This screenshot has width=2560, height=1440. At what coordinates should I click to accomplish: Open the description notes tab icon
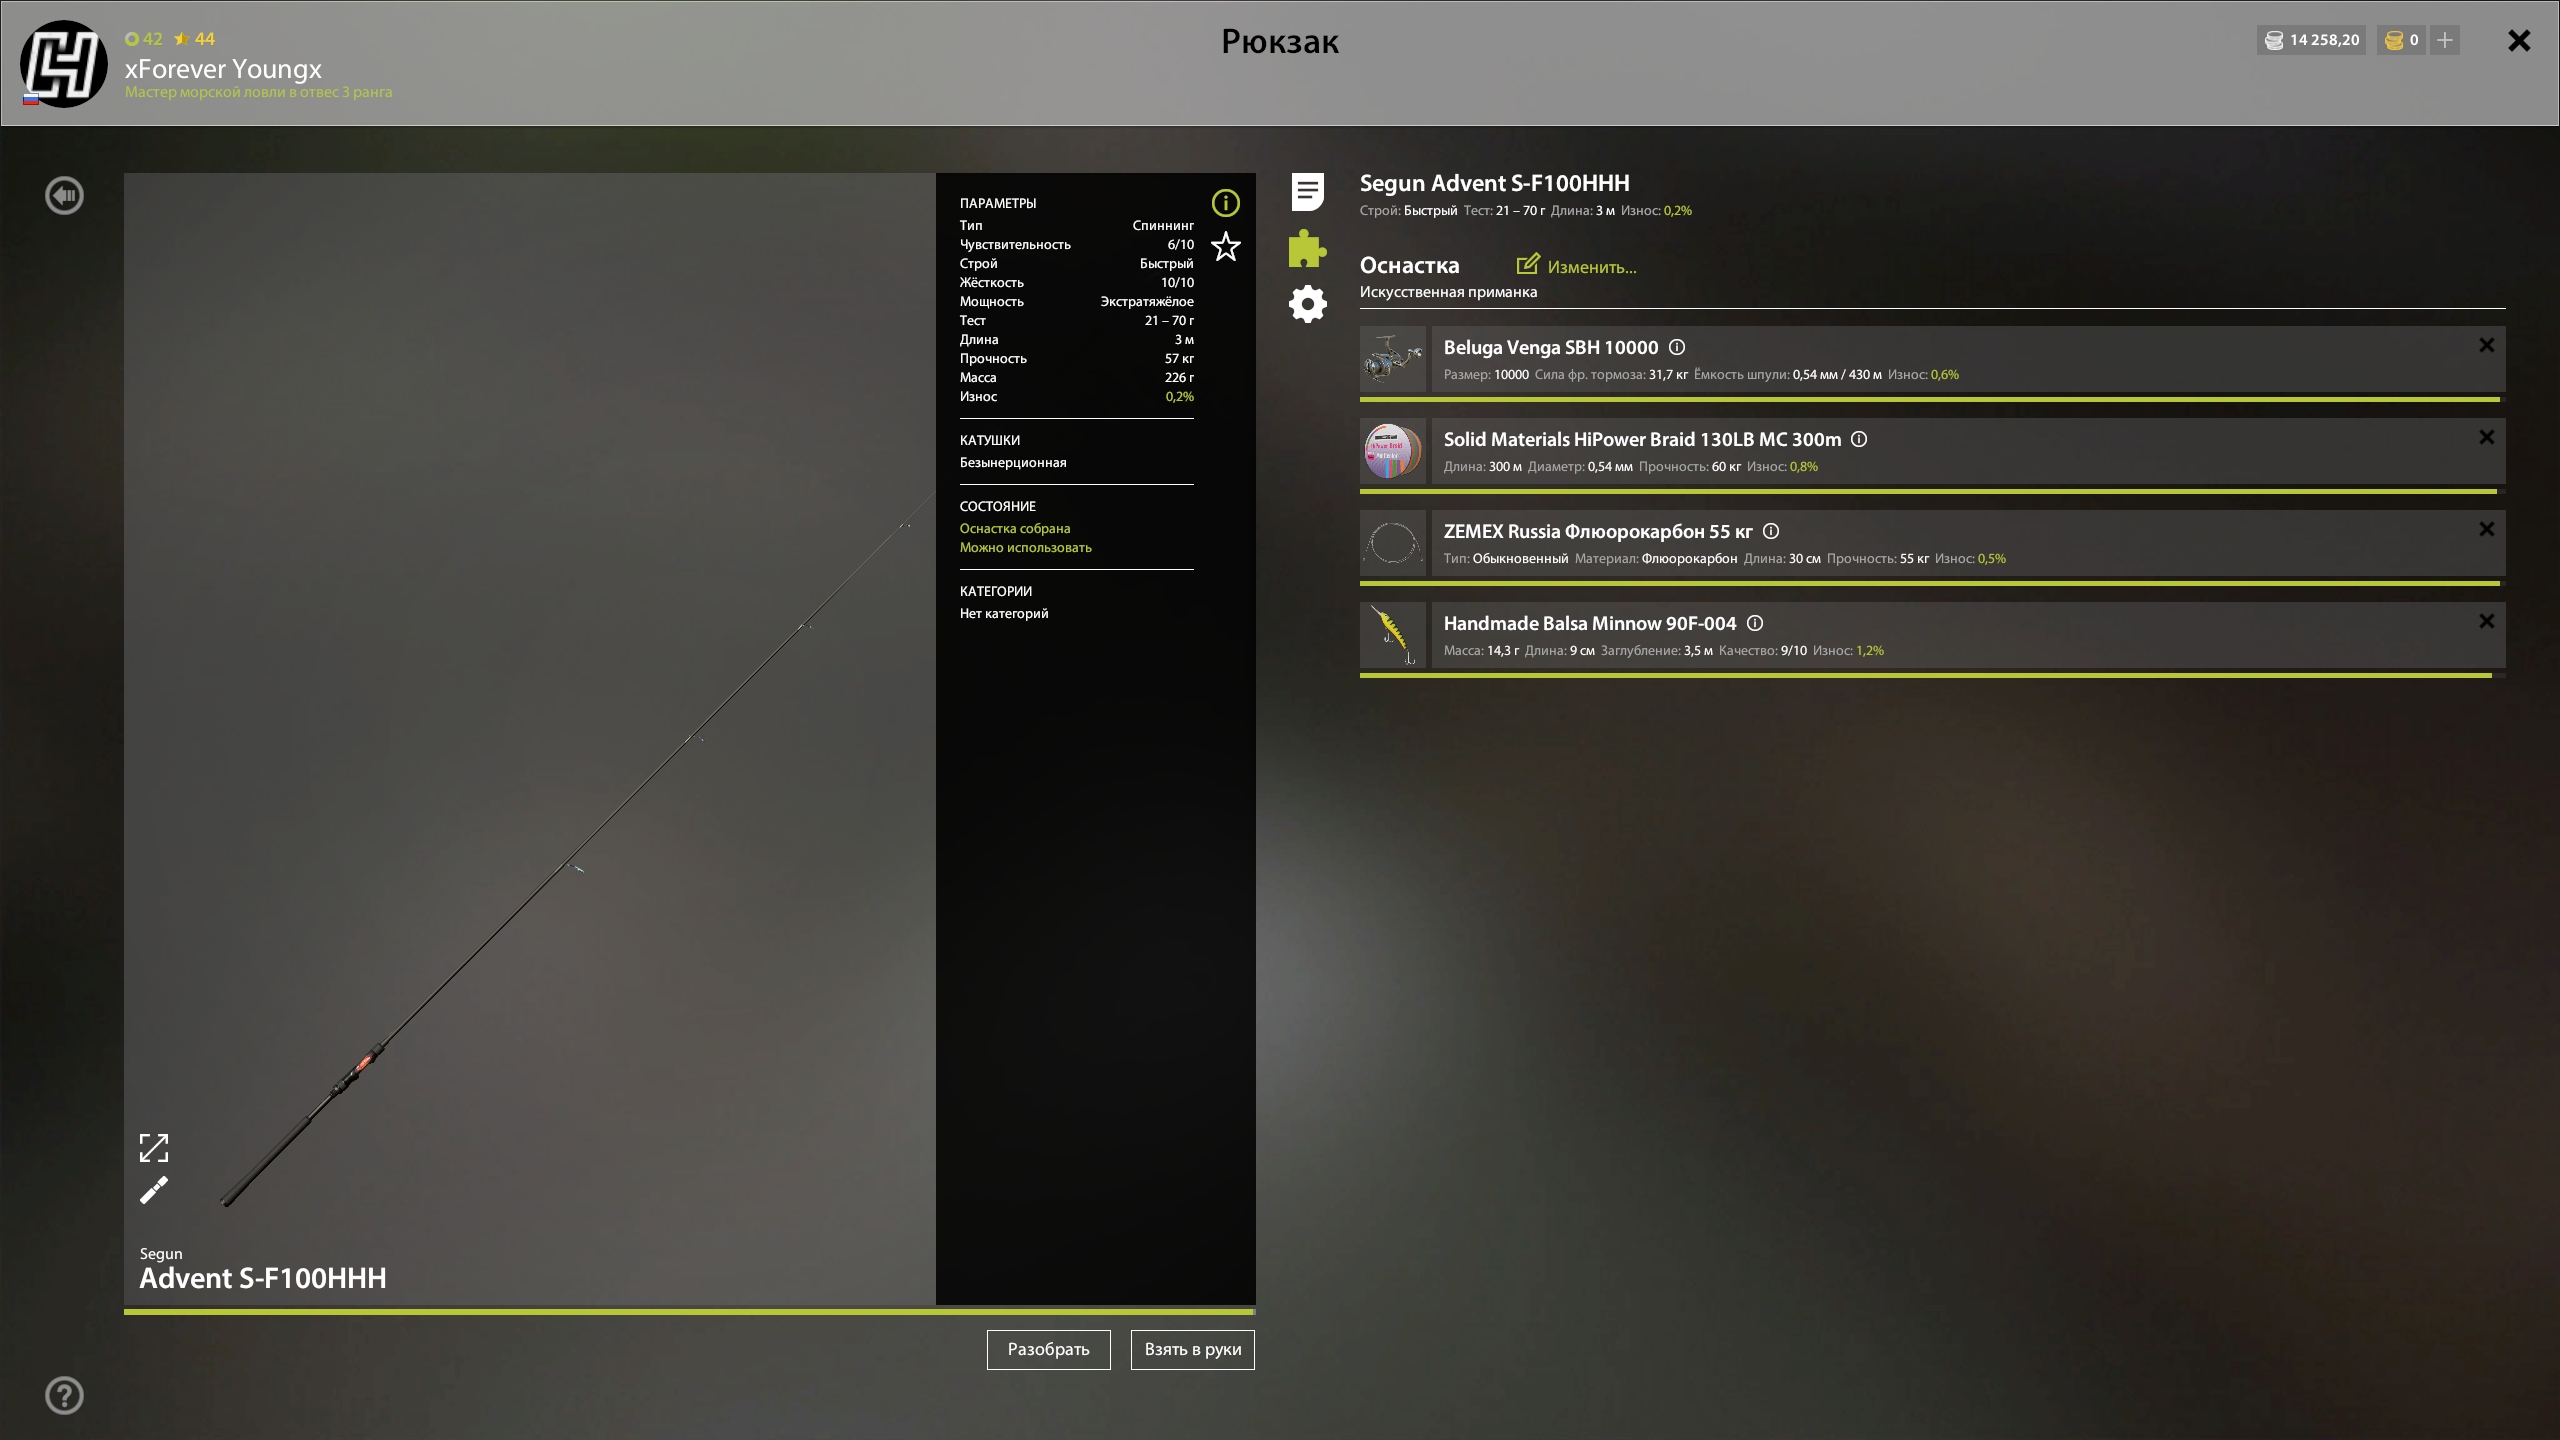[1307, 192]
